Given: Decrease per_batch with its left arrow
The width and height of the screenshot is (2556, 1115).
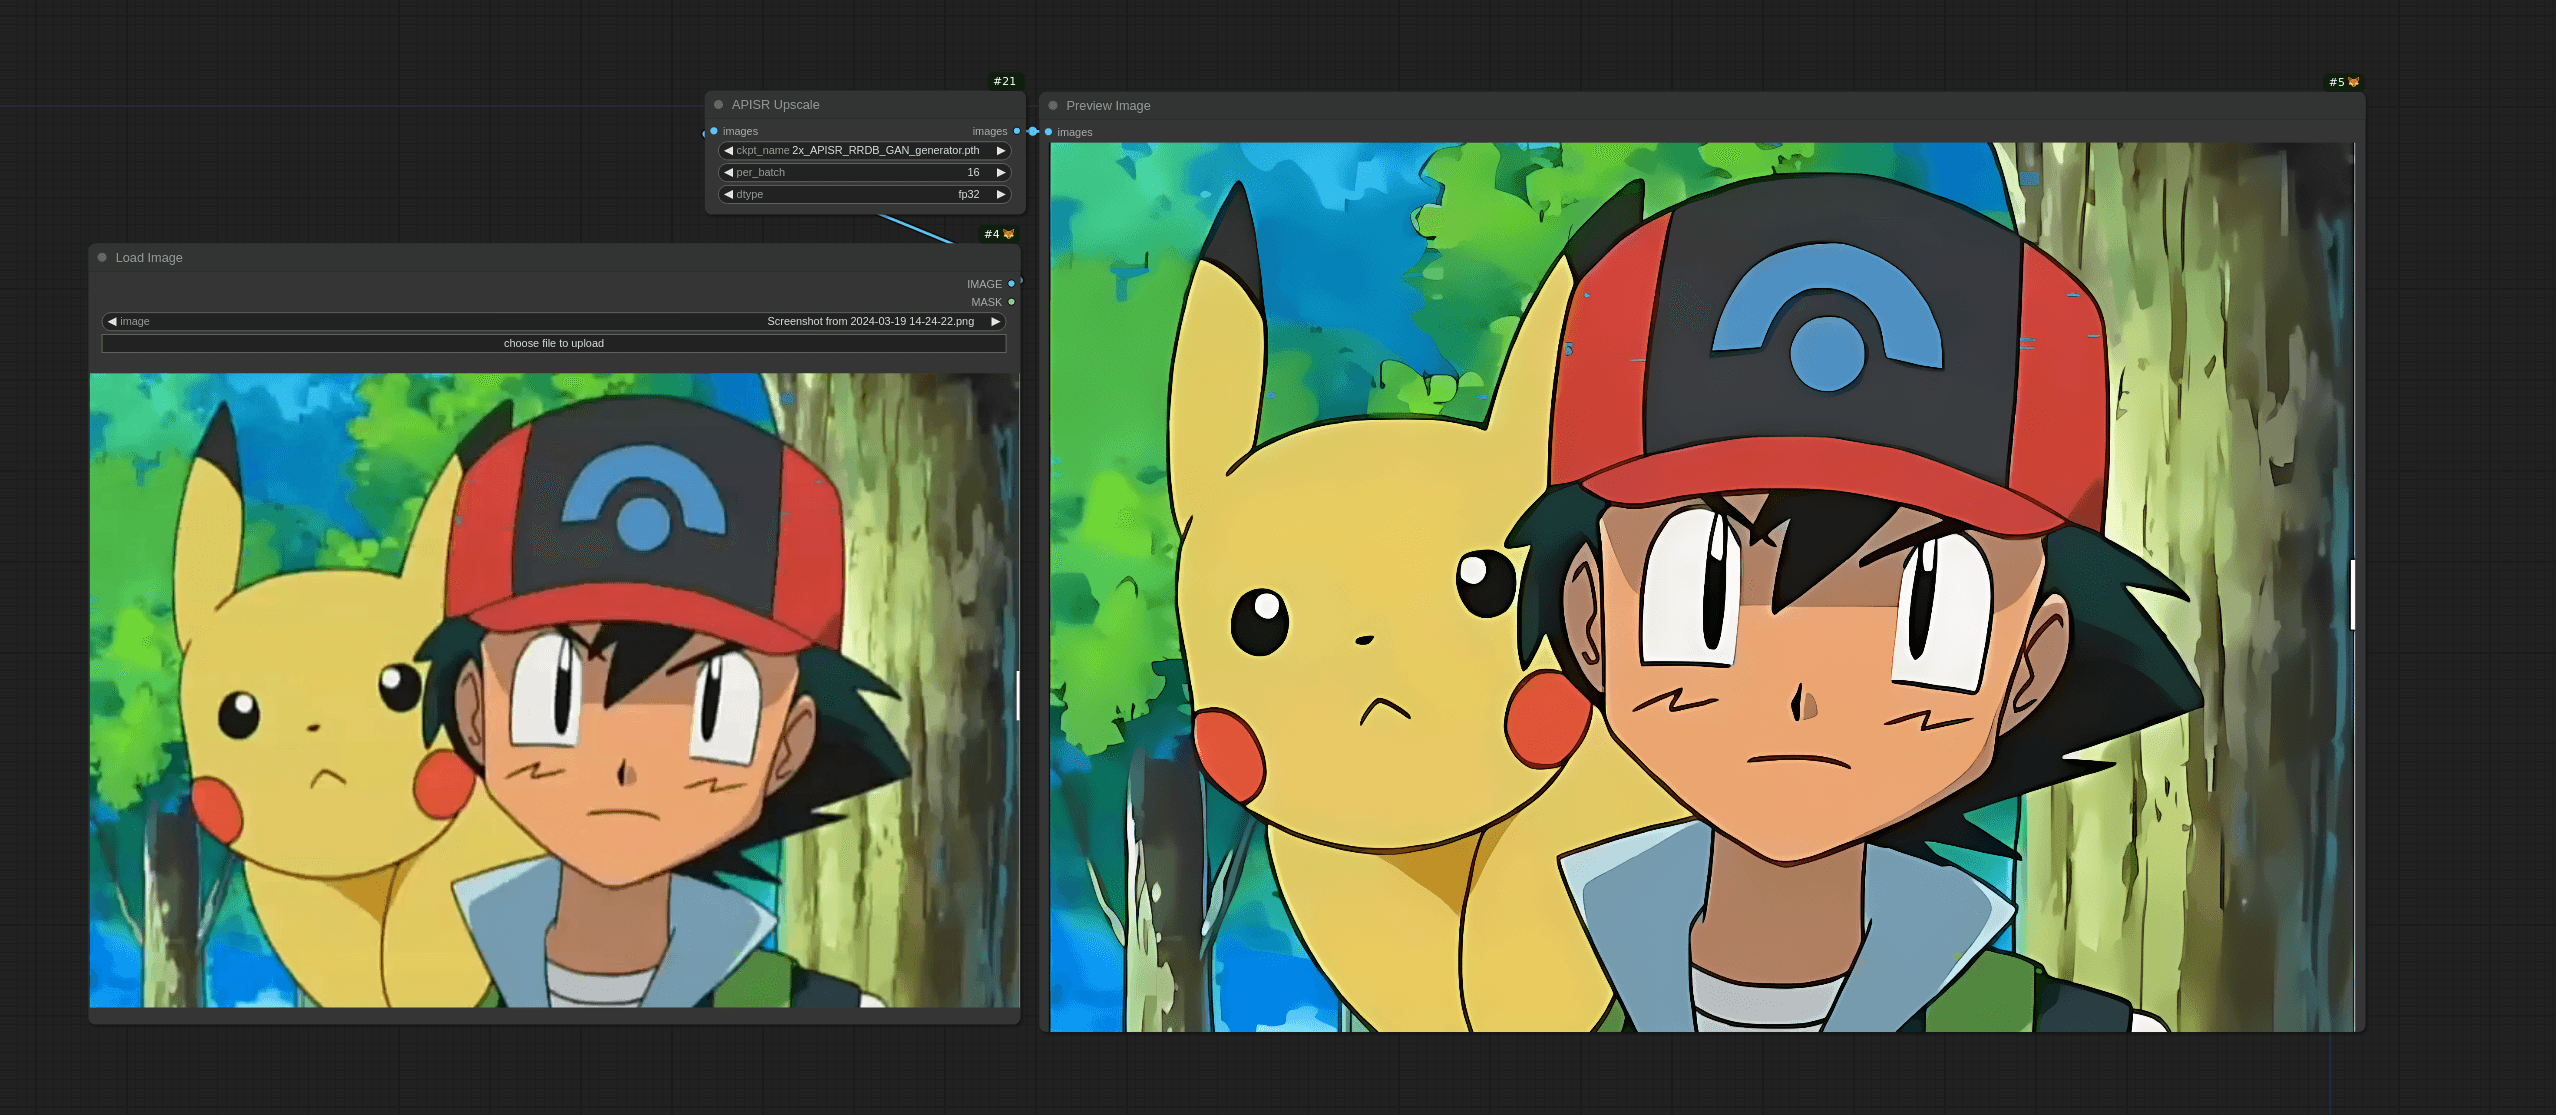Looking at the screenshot, I should pyautogui.click(x=728, y=173).
